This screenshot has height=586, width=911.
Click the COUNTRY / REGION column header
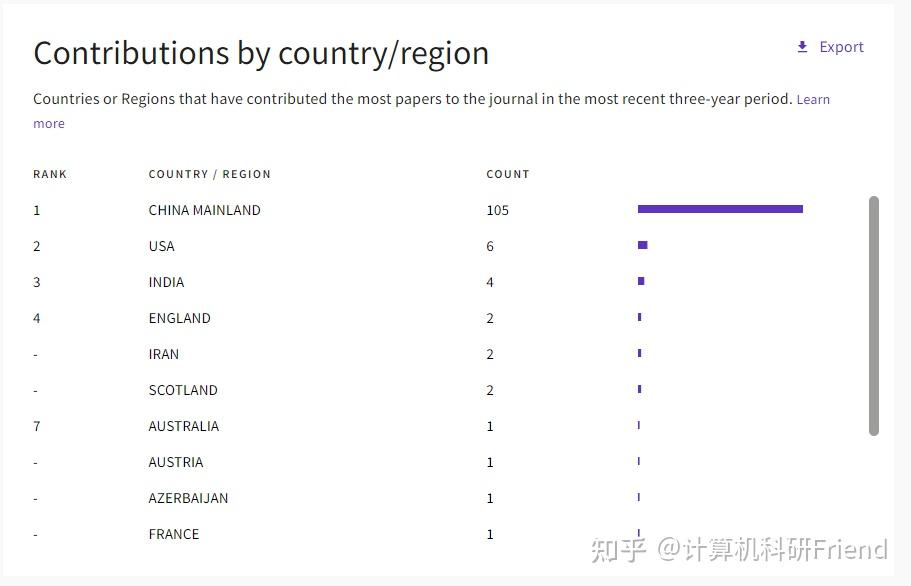pos(209,174)
